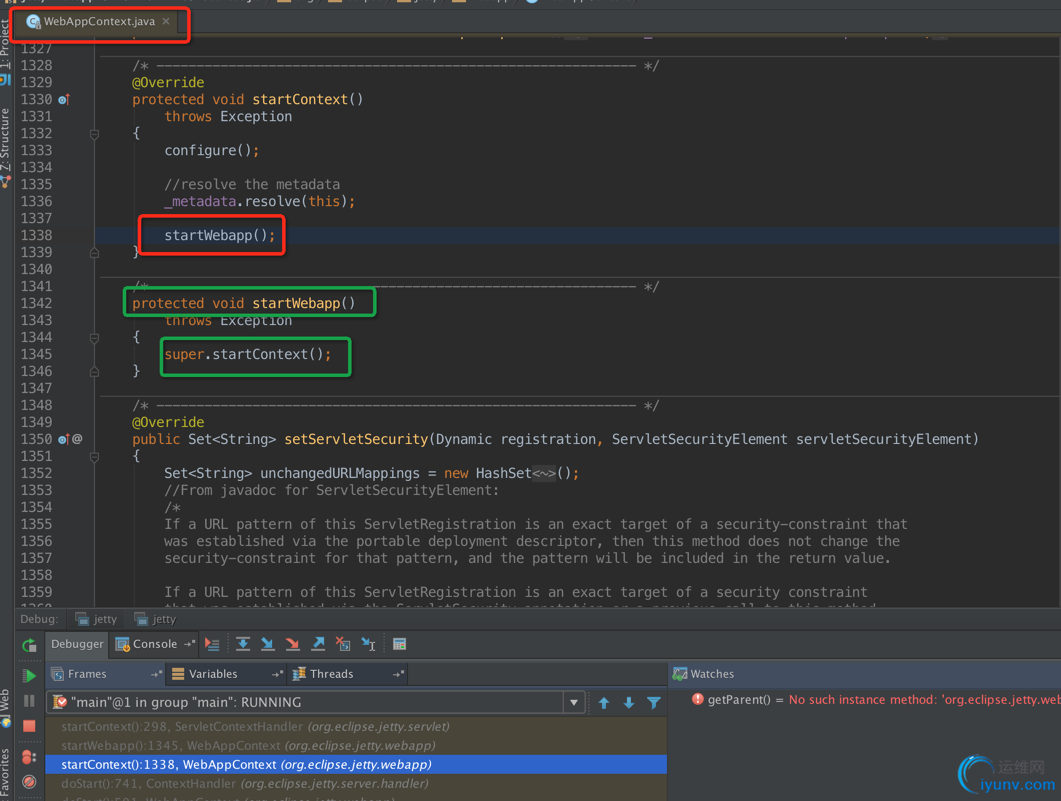Screen dimensions: 1061x801
Task: Toggle Mute Breakpoints
Action: [x=29, y=782]
